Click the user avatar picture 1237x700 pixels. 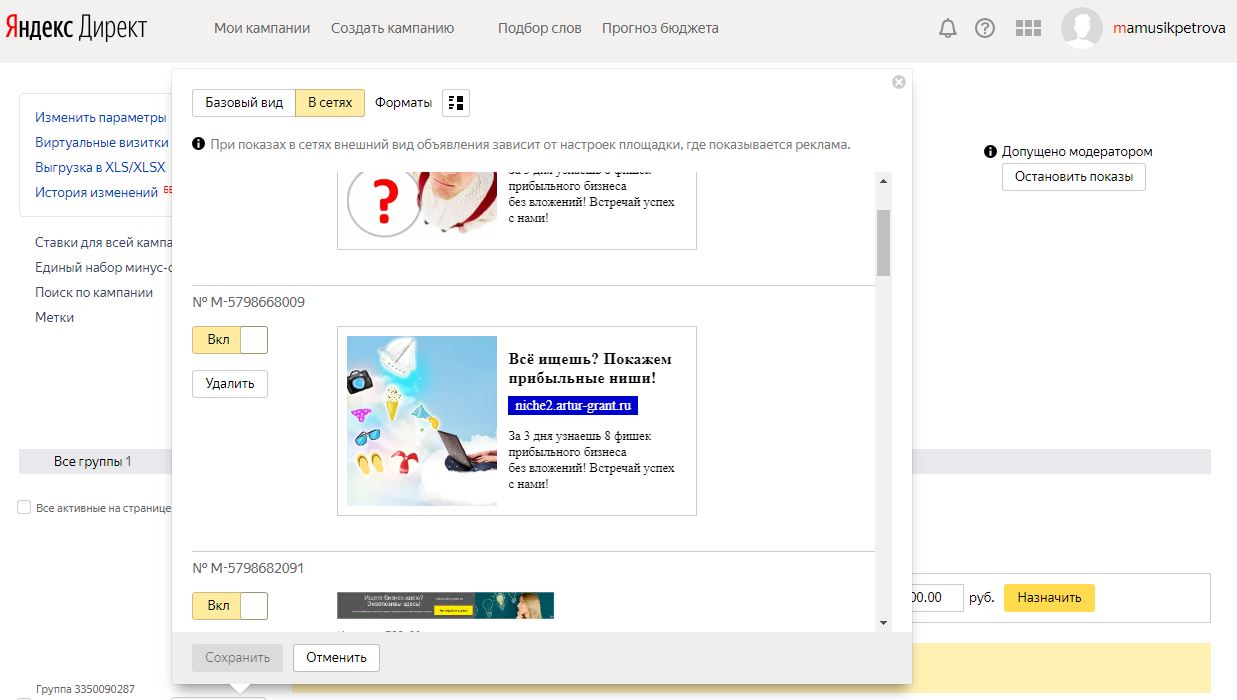coord(1082,28)
